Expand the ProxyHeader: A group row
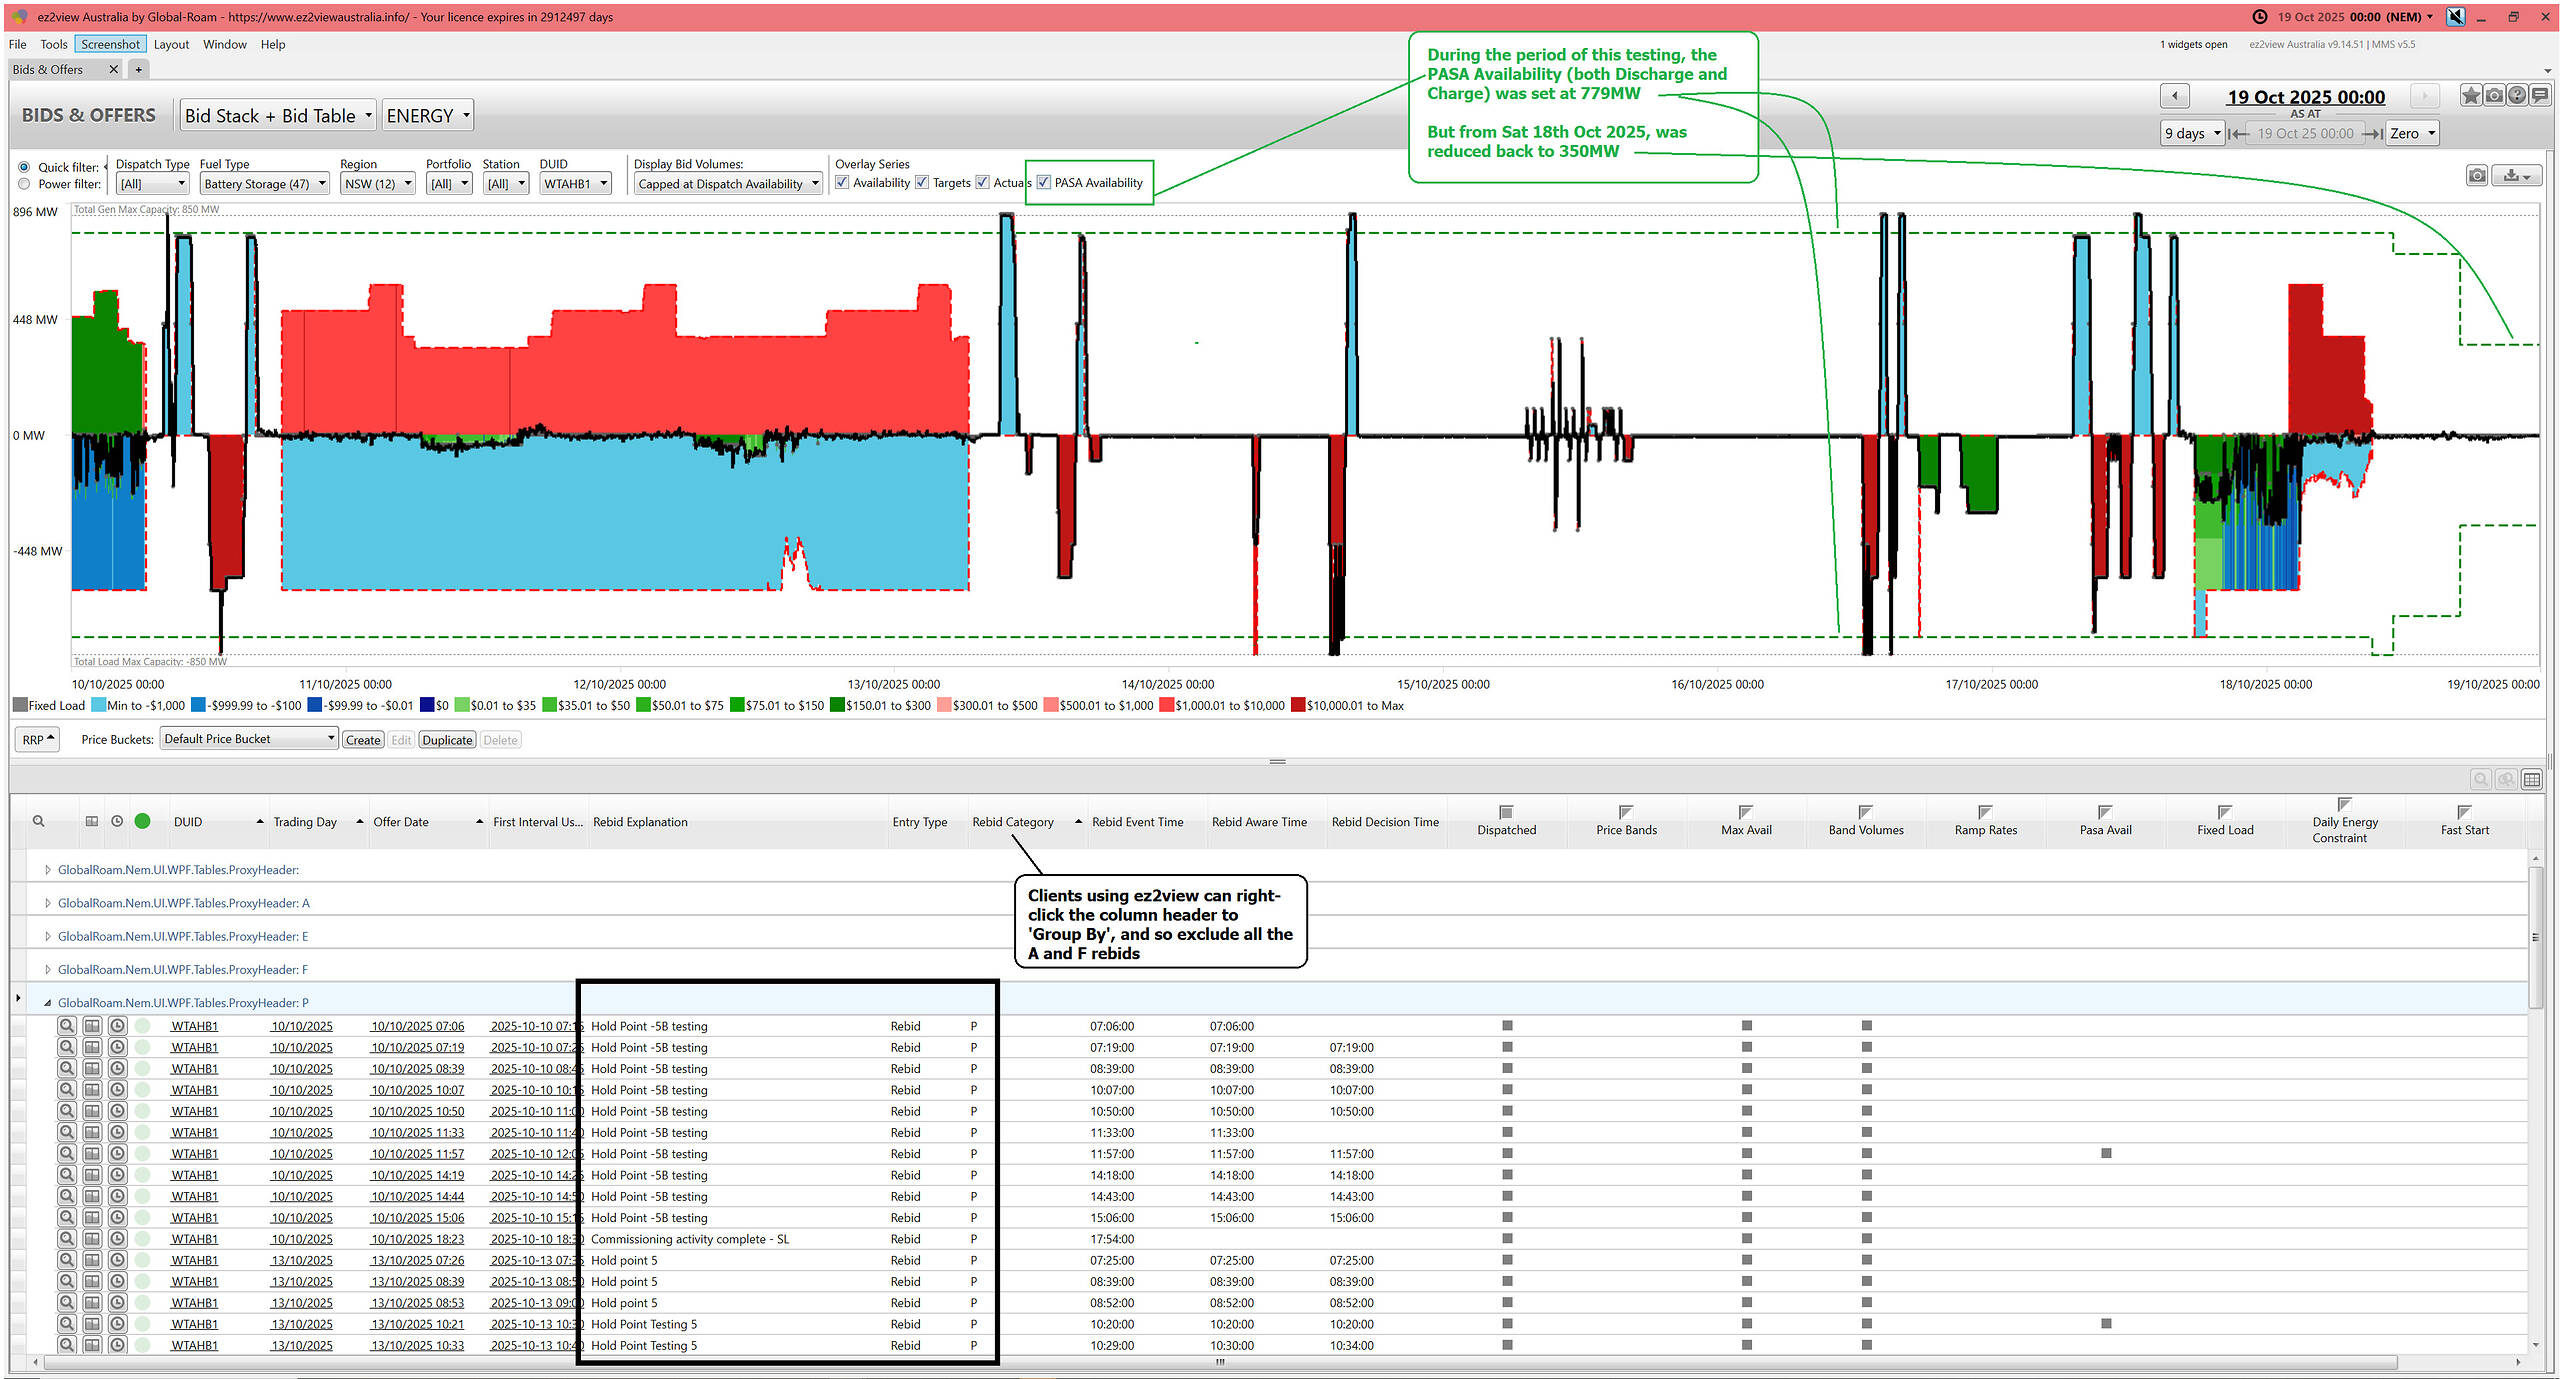The image size is (2560, 1379). [x=47, y=903]
